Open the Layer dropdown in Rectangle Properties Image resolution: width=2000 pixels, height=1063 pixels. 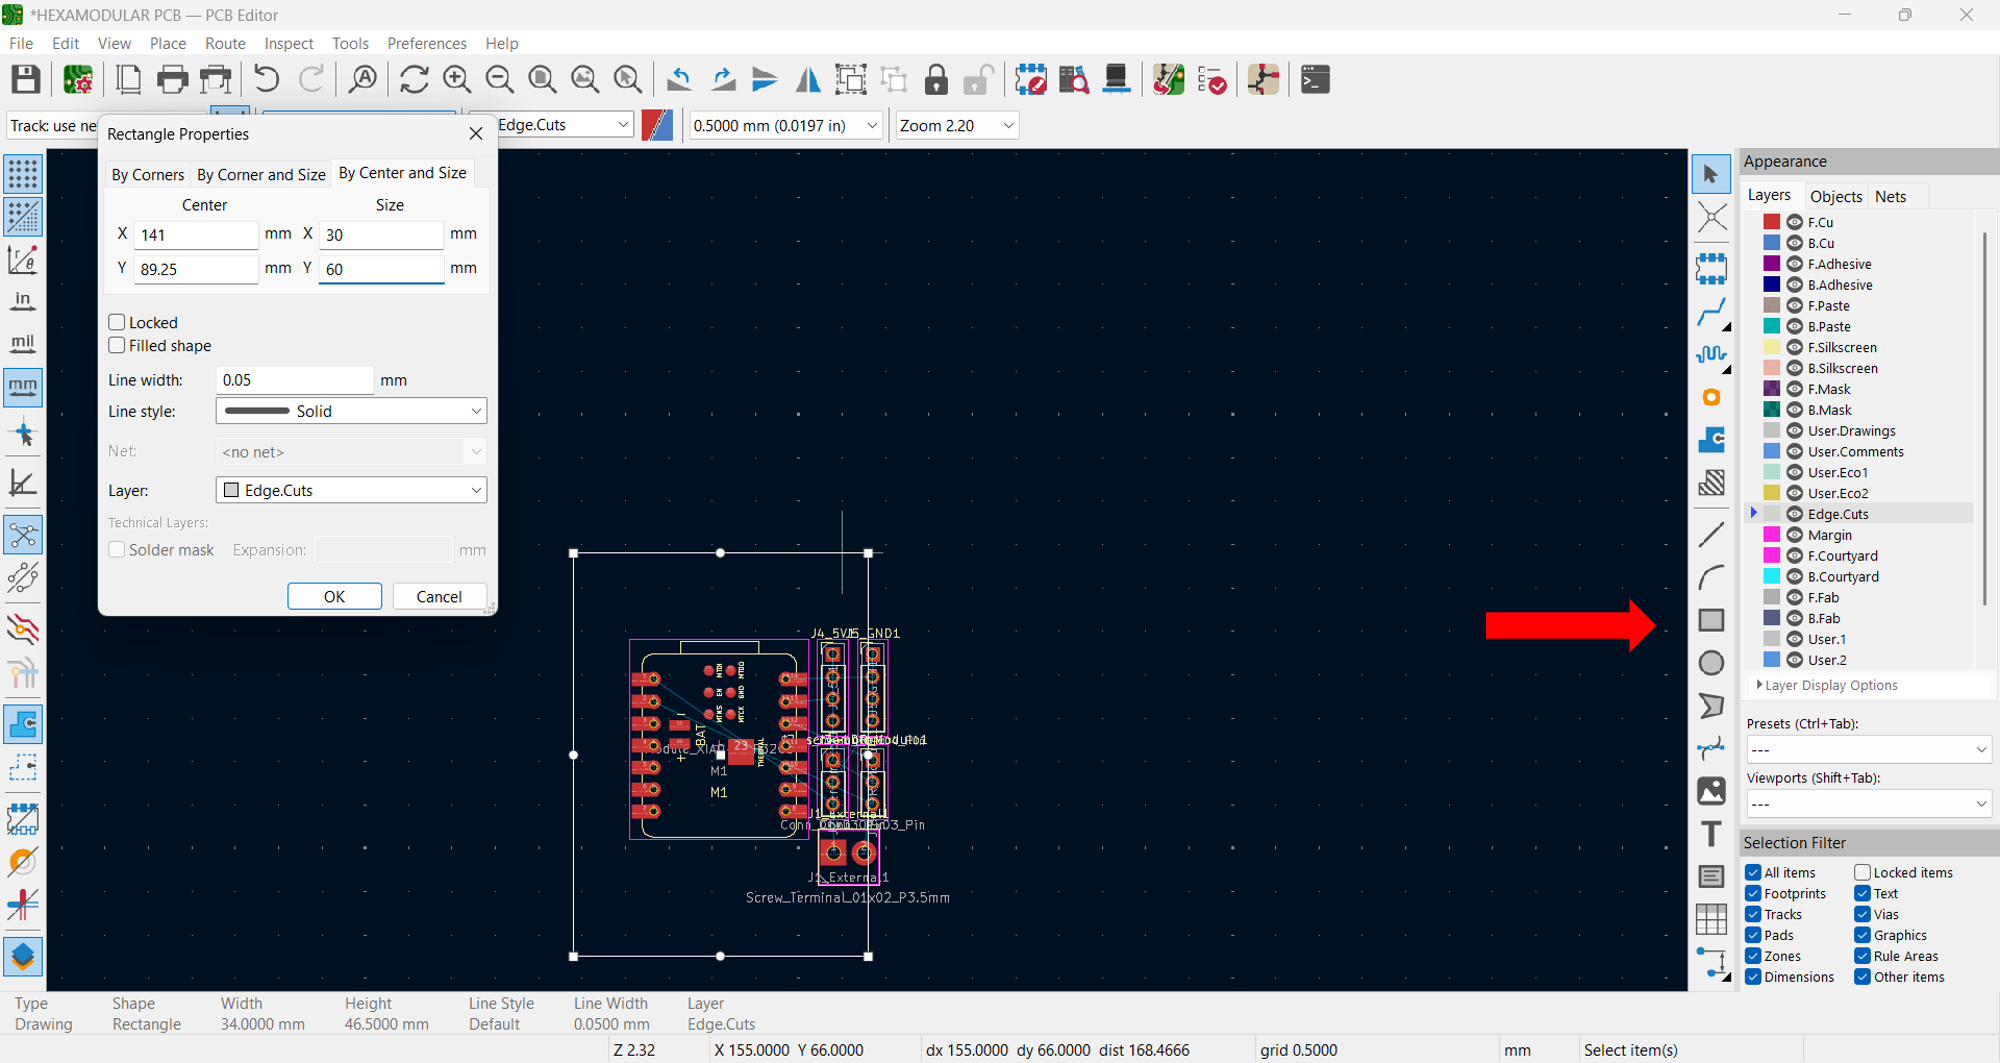pyautogui.click(x=350, y=490)
